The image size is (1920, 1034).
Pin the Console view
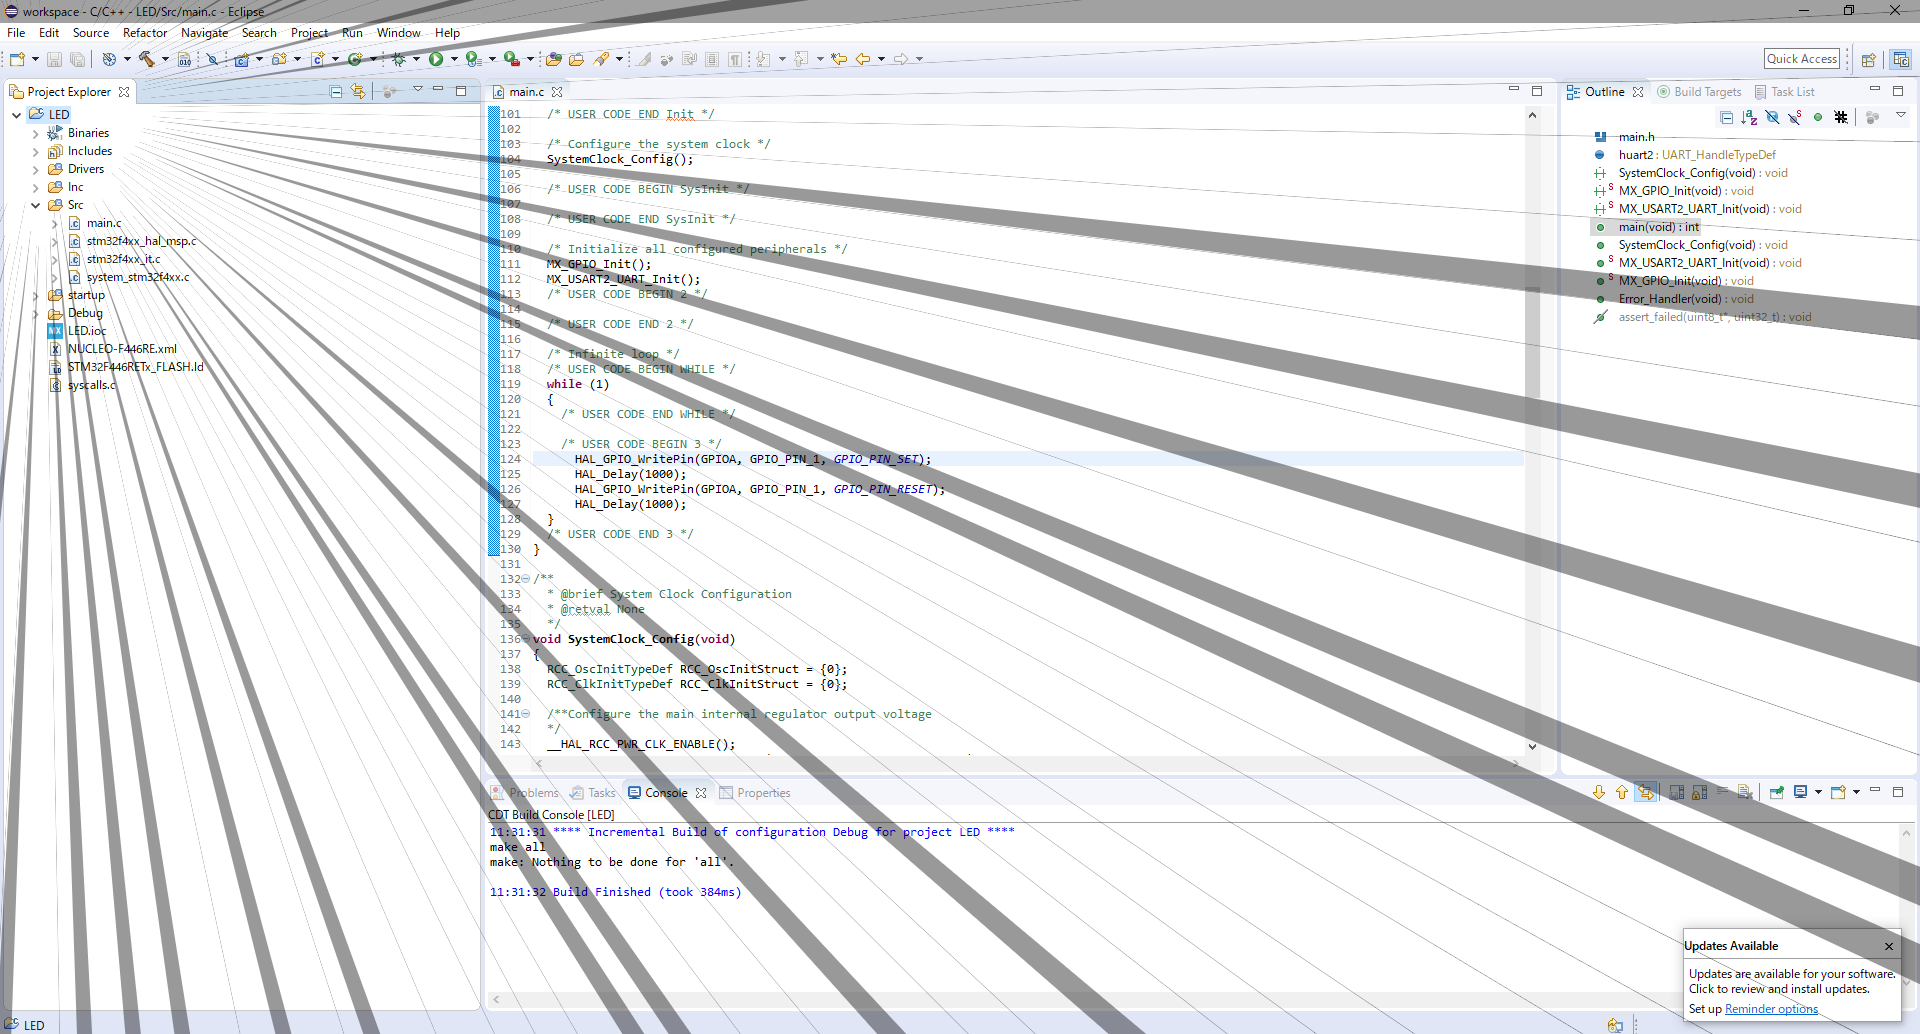[x=1777, y=792]
